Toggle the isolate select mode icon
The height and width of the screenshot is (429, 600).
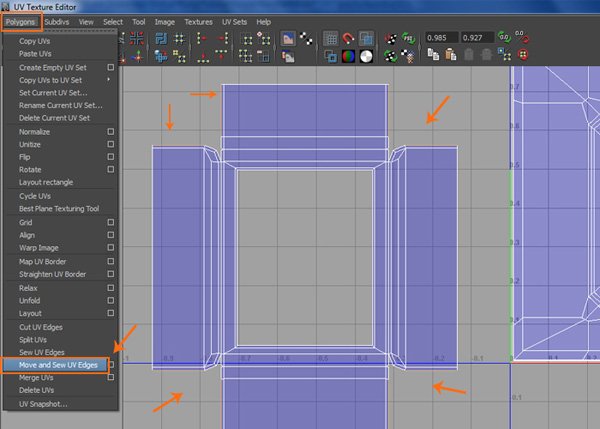[x=245, y=39]
